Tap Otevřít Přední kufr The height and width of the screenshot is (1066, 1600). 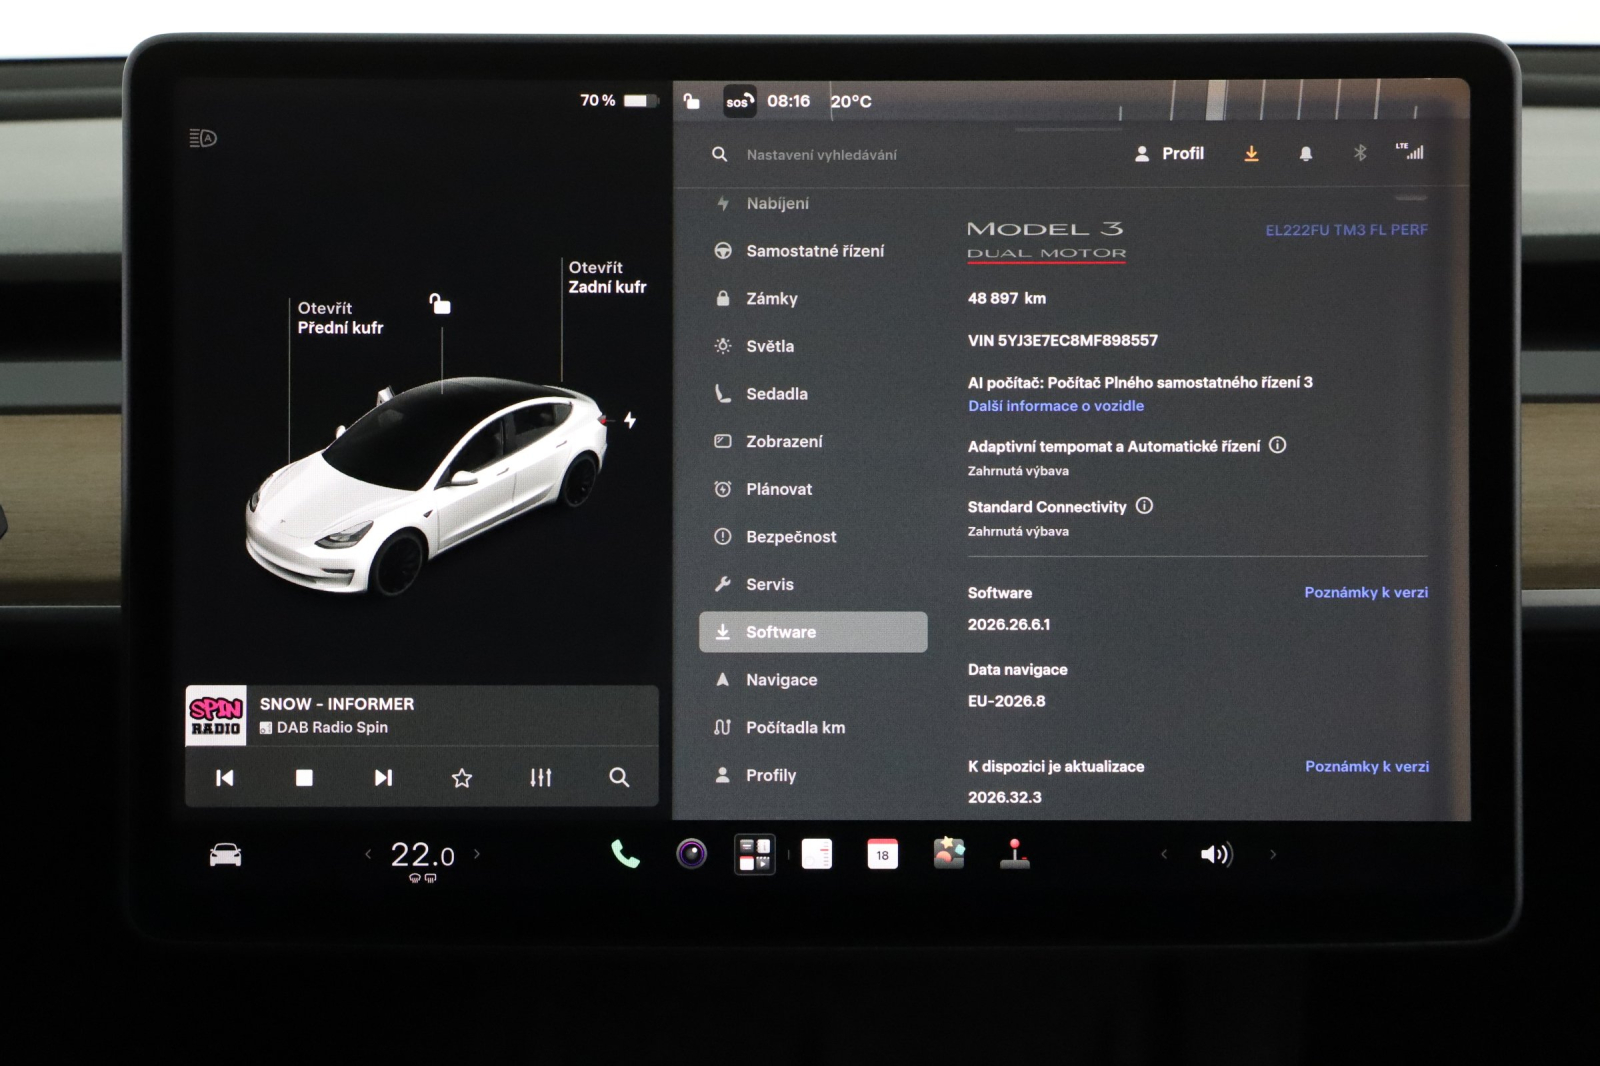(340, 318)
